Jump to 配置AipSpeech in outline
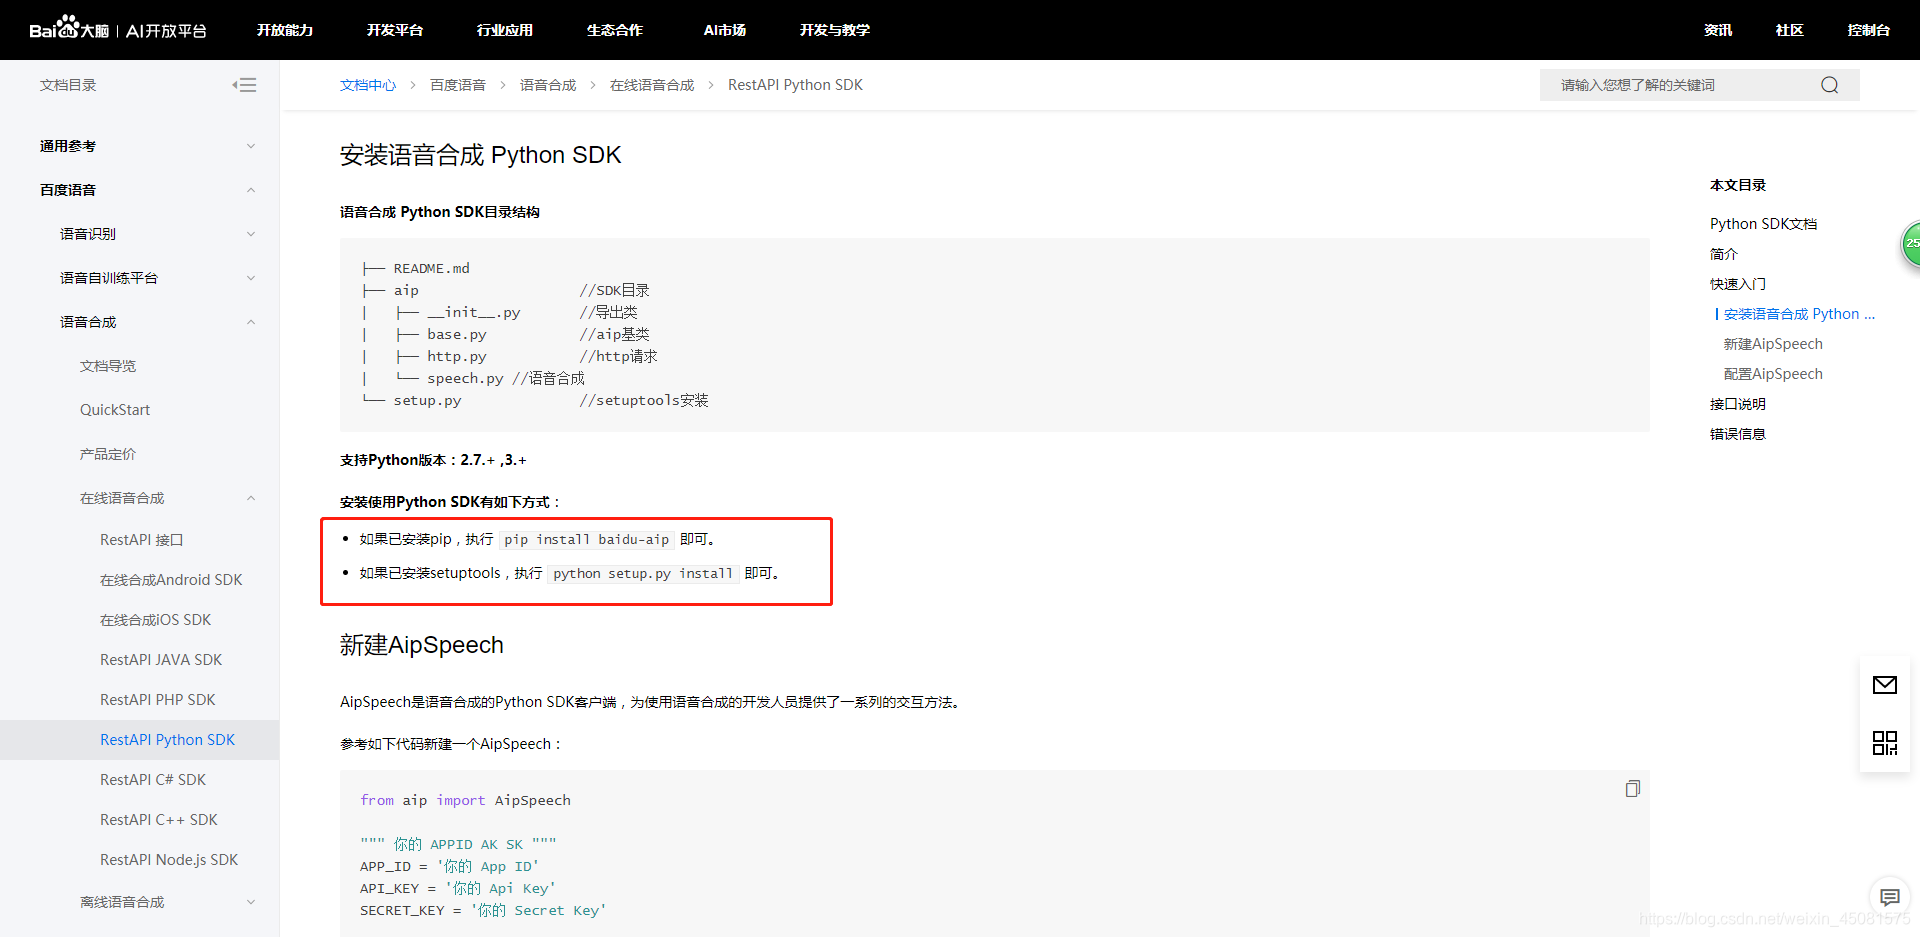This screenshot has width=1920, height=937. click(x=1773, y=374)
